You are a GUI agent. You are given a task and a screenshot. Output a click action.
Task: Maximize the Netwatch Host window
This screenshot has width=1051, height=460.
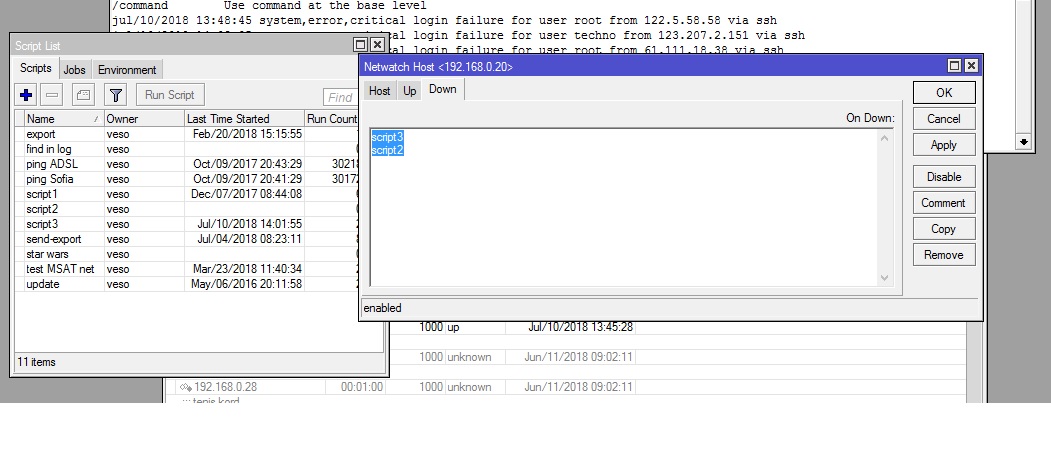(954, 66)
